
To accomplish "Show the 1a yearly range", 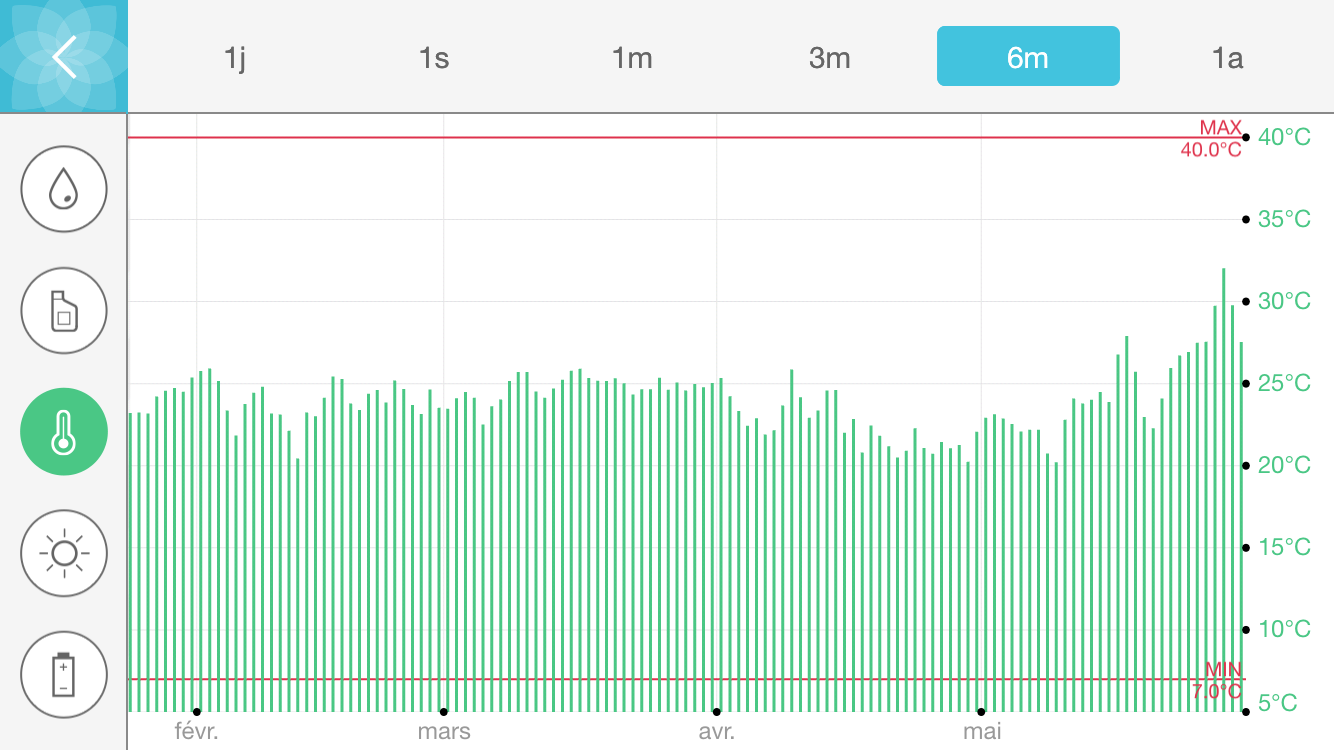I will tap(1226, 58).
